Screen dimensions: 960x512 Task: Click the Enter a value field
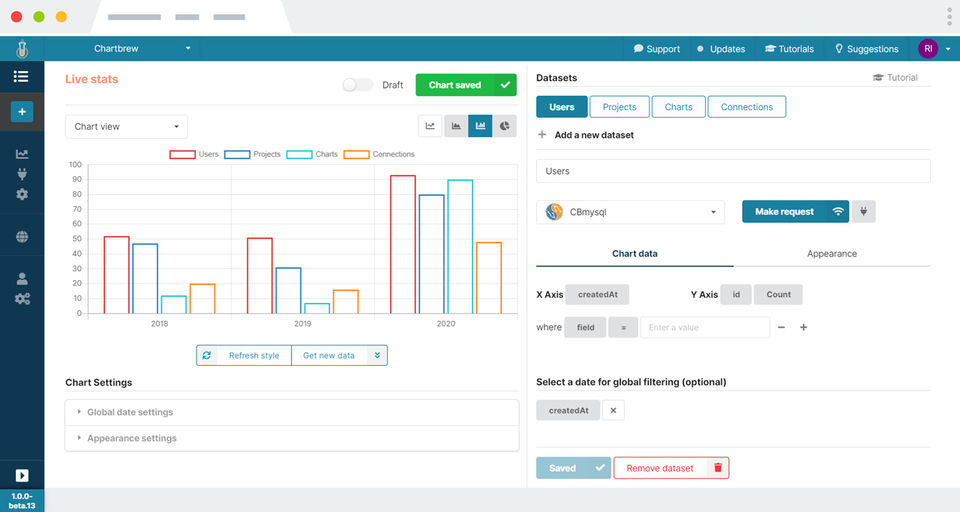(705, 328)
